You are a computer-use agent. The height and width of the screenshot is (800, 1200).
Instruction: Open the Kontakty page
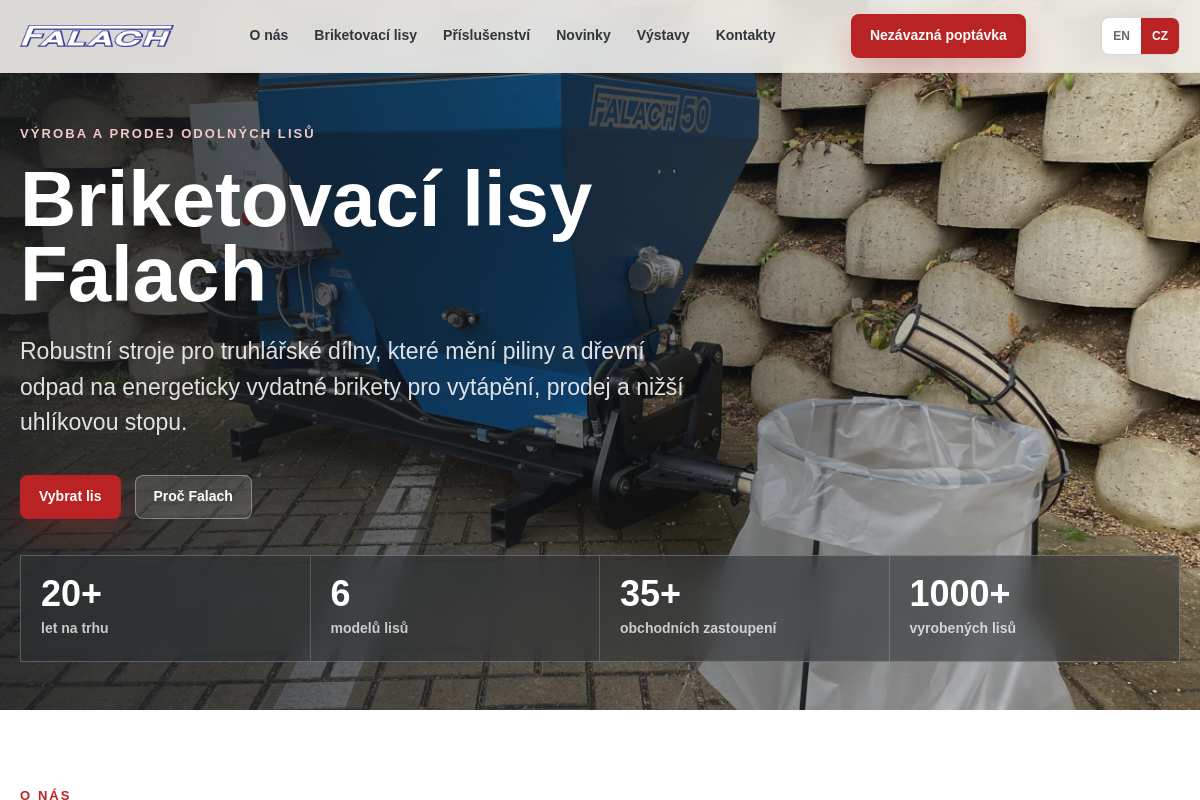[745, 35]
